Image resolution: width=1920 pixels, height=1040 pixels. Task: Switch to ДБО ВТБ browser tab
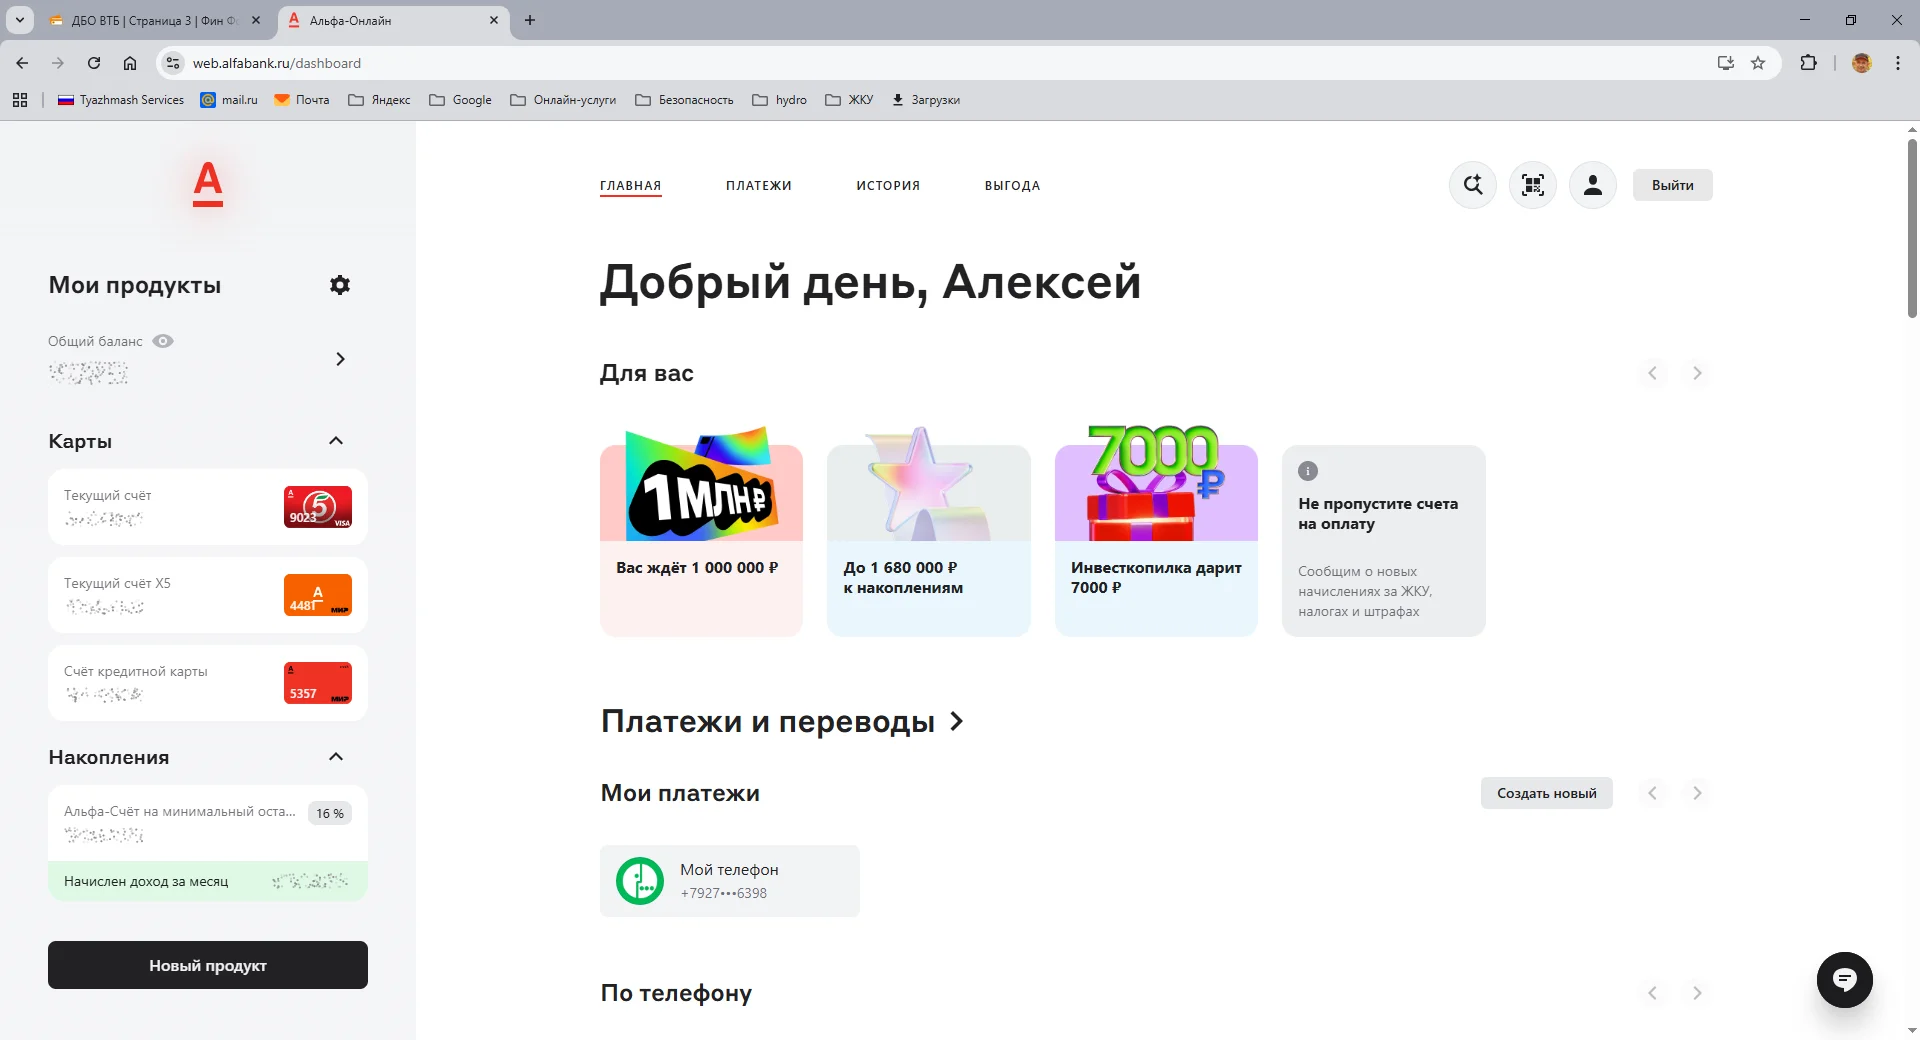click(155, 20)
